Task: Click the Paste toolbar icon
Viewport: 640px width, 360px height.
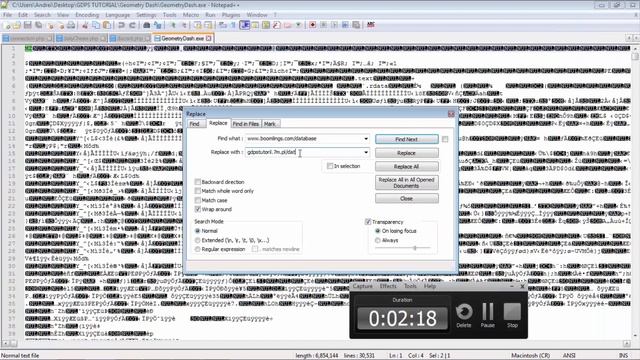Action: click(107, 25)
